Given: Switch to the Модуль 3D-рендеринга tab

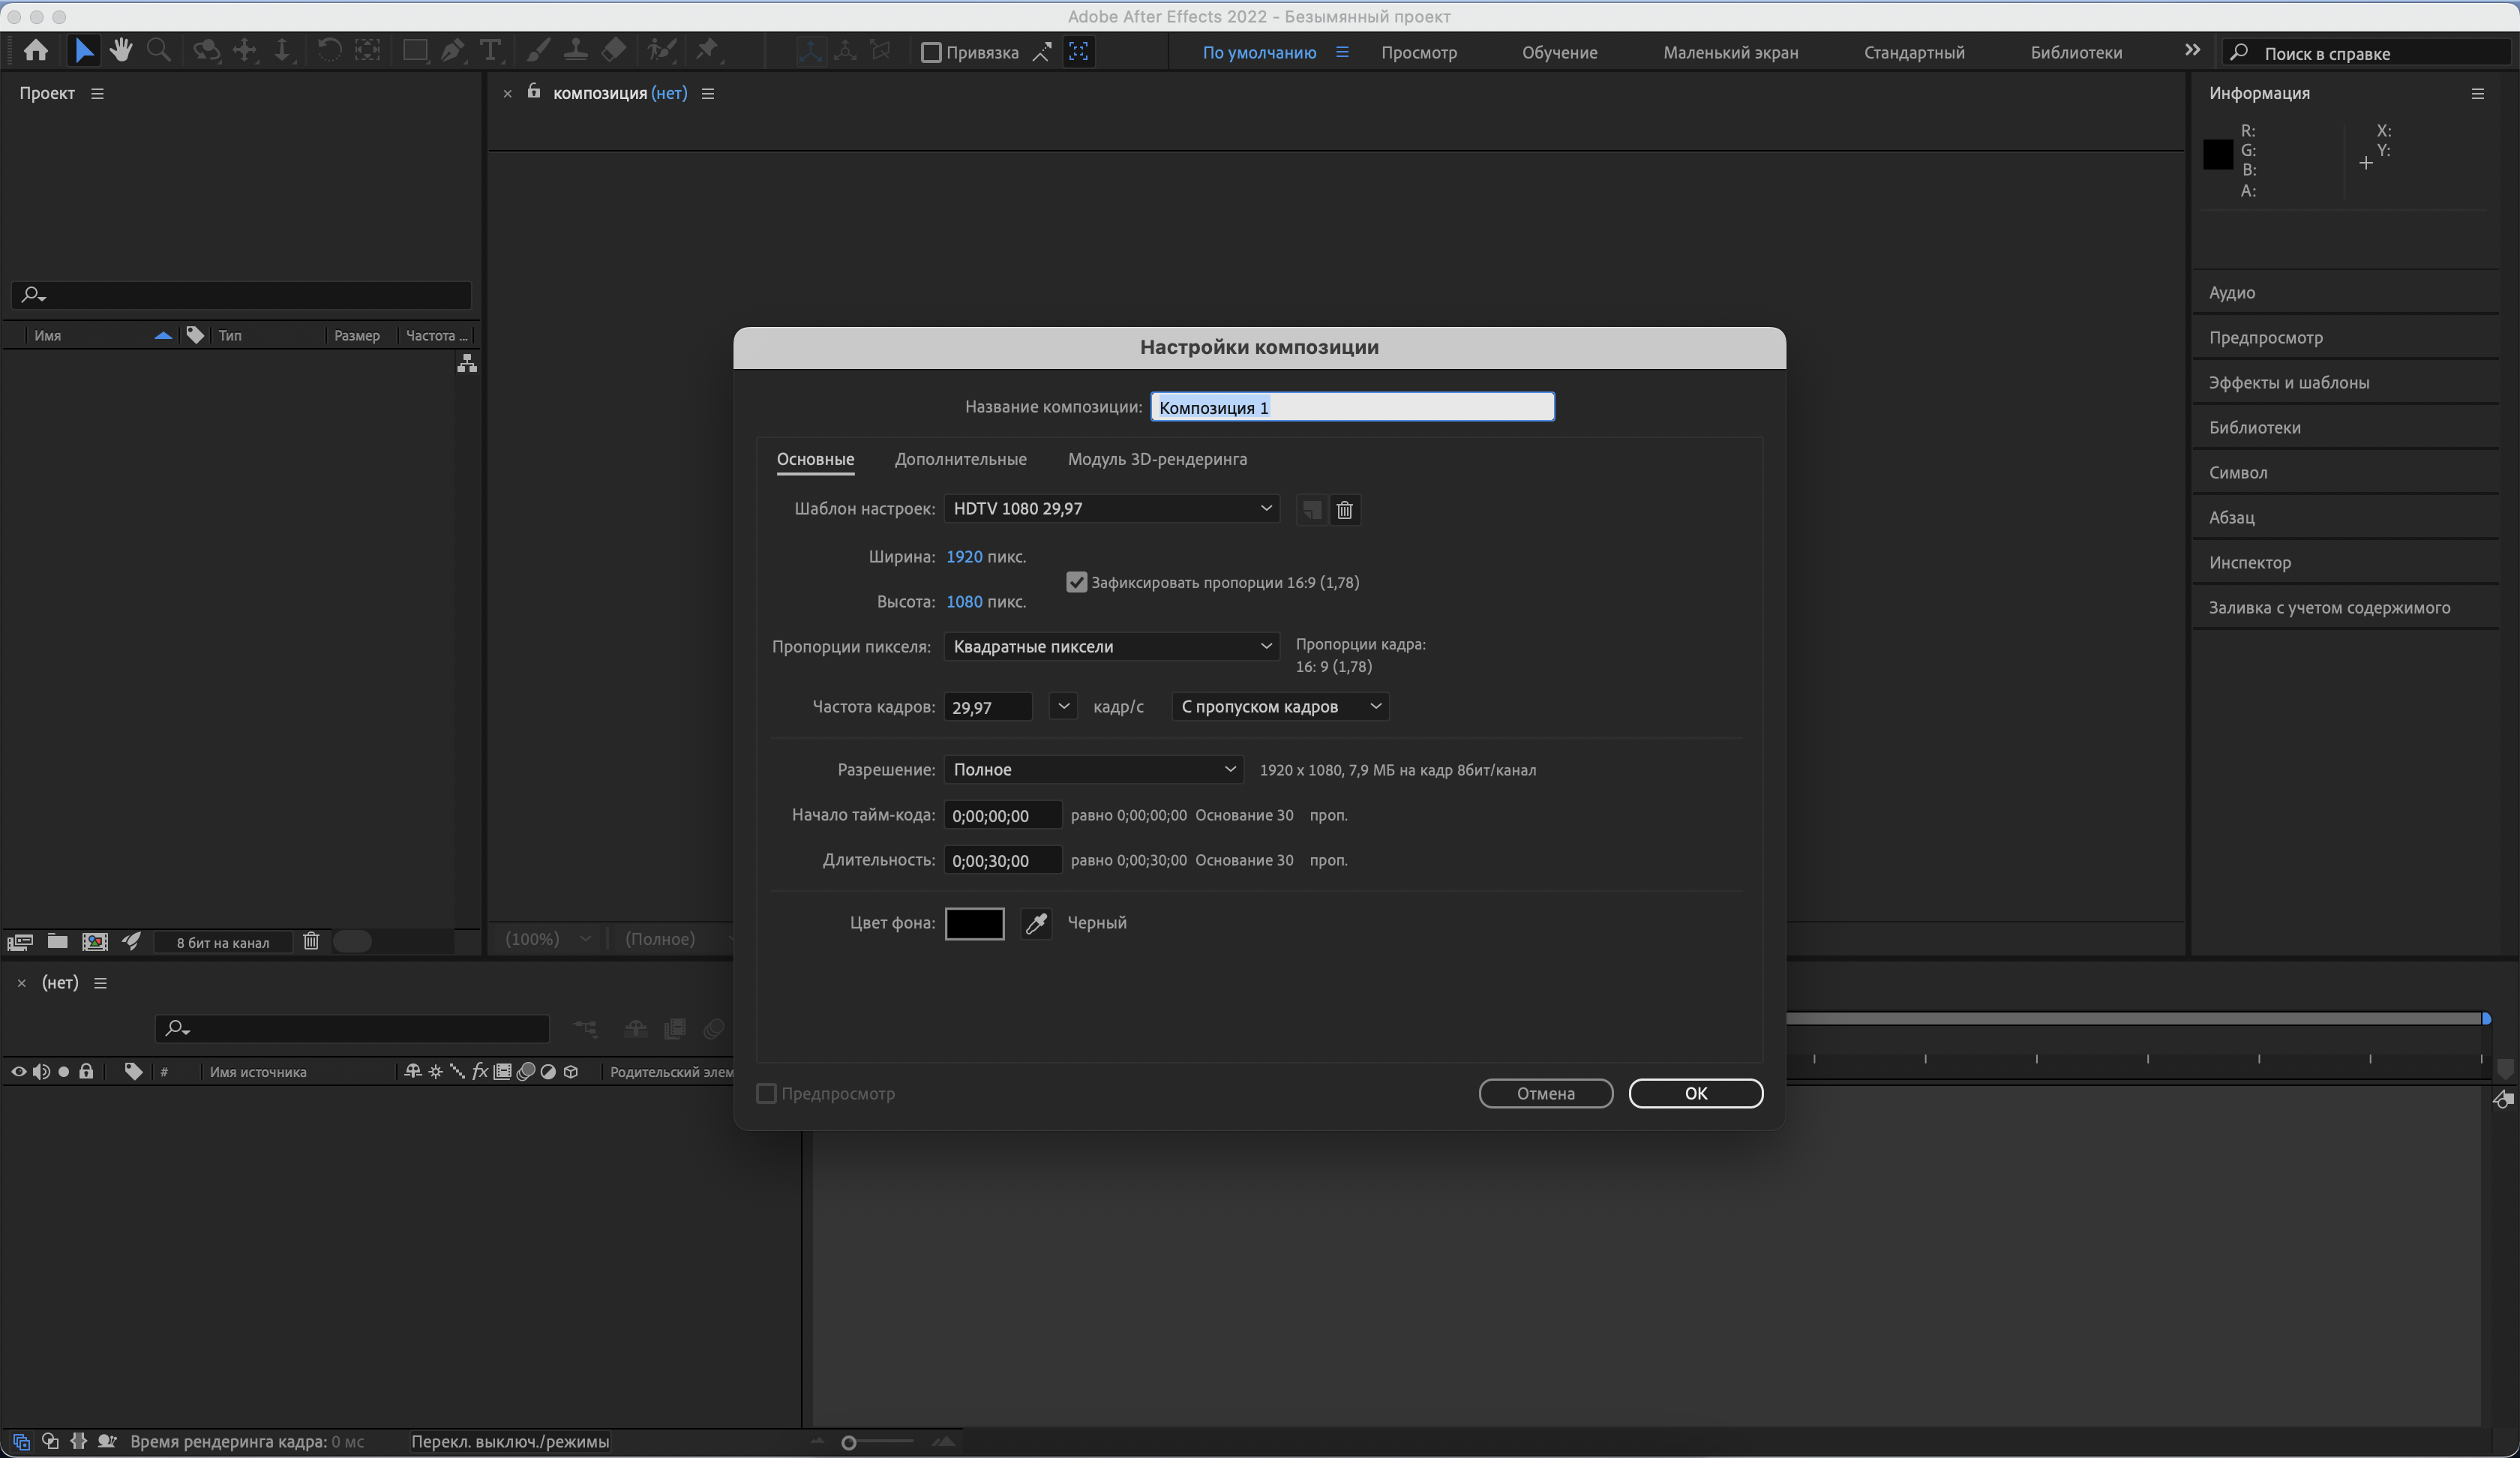Looking at the screenshot, I should coord(1157,459).
